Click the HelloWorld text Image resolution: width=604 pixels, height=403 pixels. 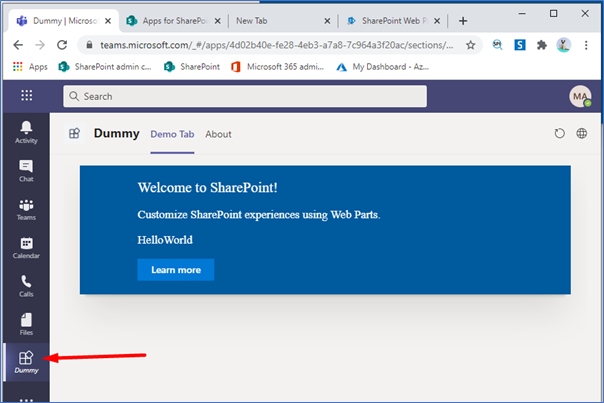pos(165,240)
